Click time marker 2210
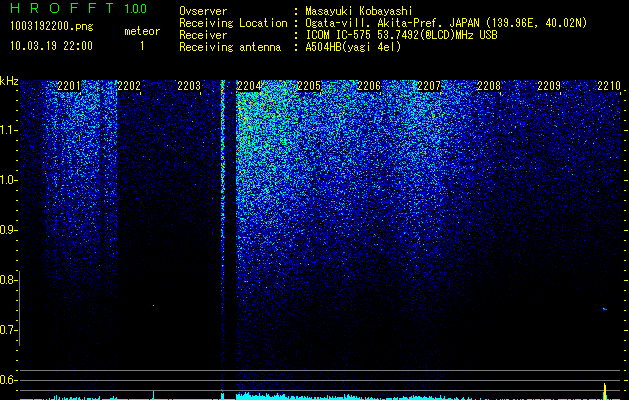Screen dimensions: 629x400 pyautogui.click(x=609, y=86)
